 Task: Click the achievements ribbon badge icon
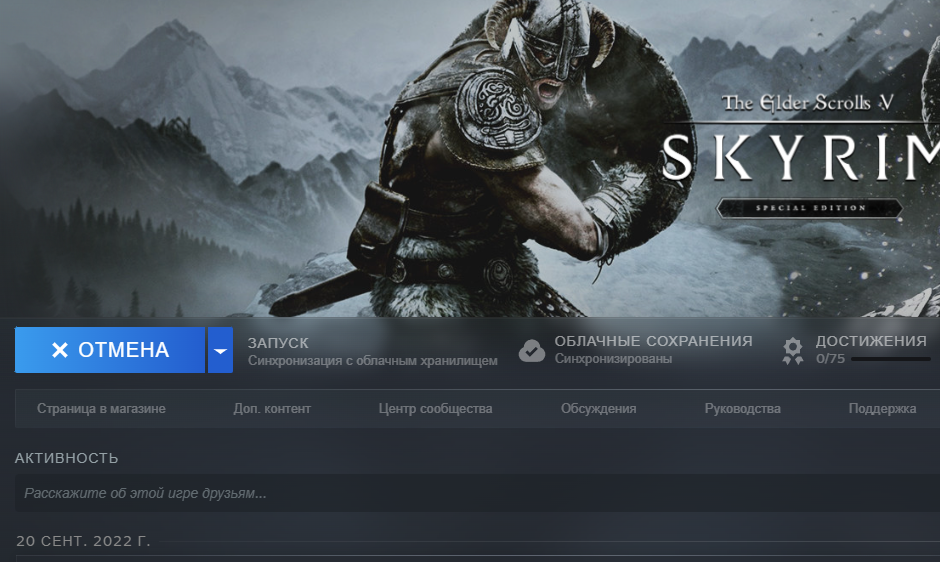click(793, 351)
